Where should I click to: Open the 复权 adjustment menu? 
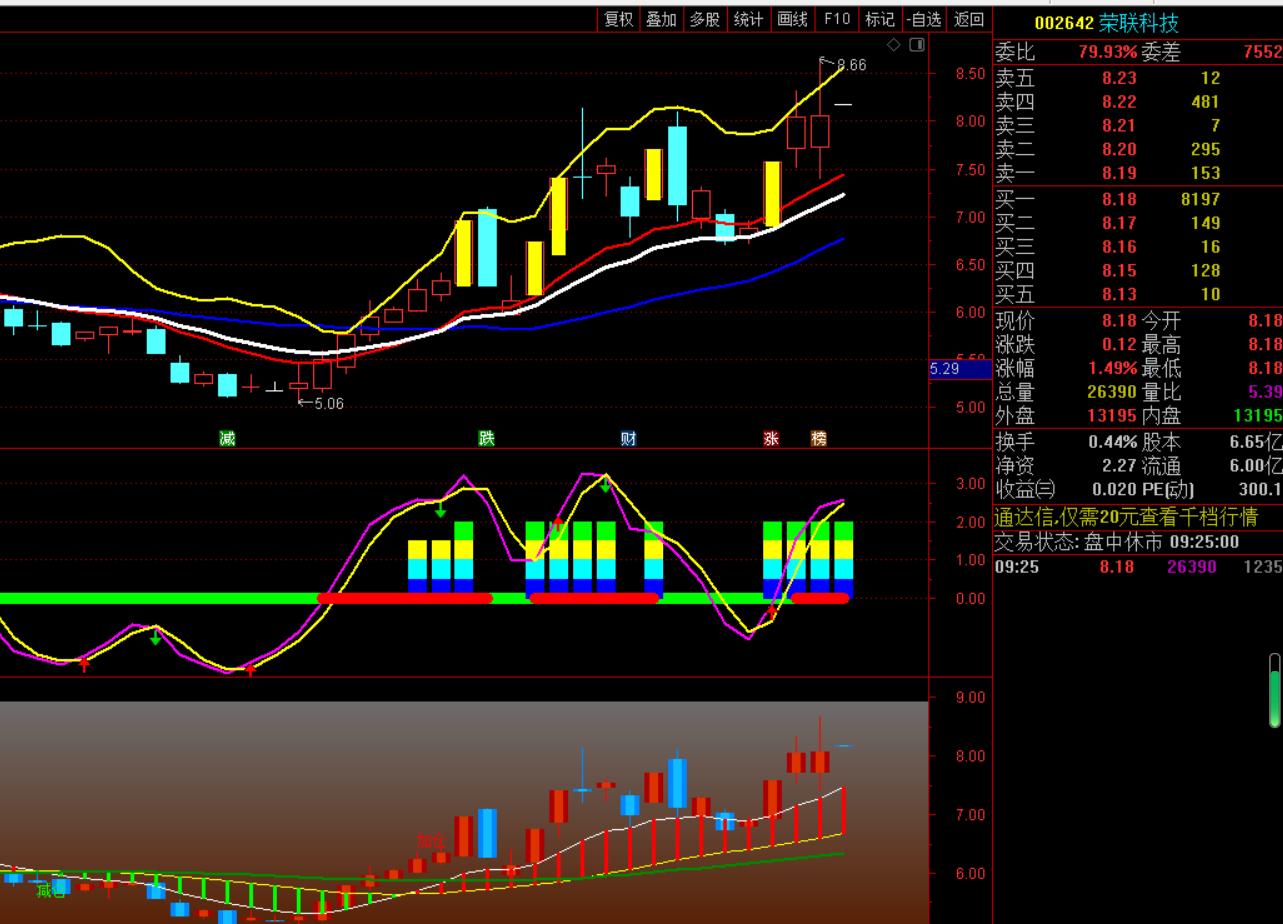click(x=619, y=19)
